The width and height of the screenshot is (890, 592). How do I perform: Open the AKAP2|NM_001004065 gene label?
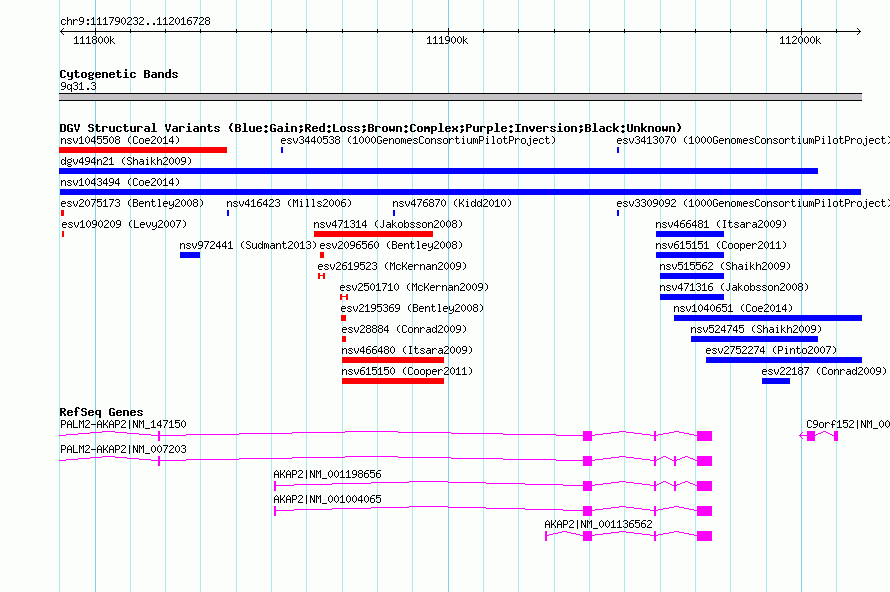pyautogui.click(x=328, y=499)
